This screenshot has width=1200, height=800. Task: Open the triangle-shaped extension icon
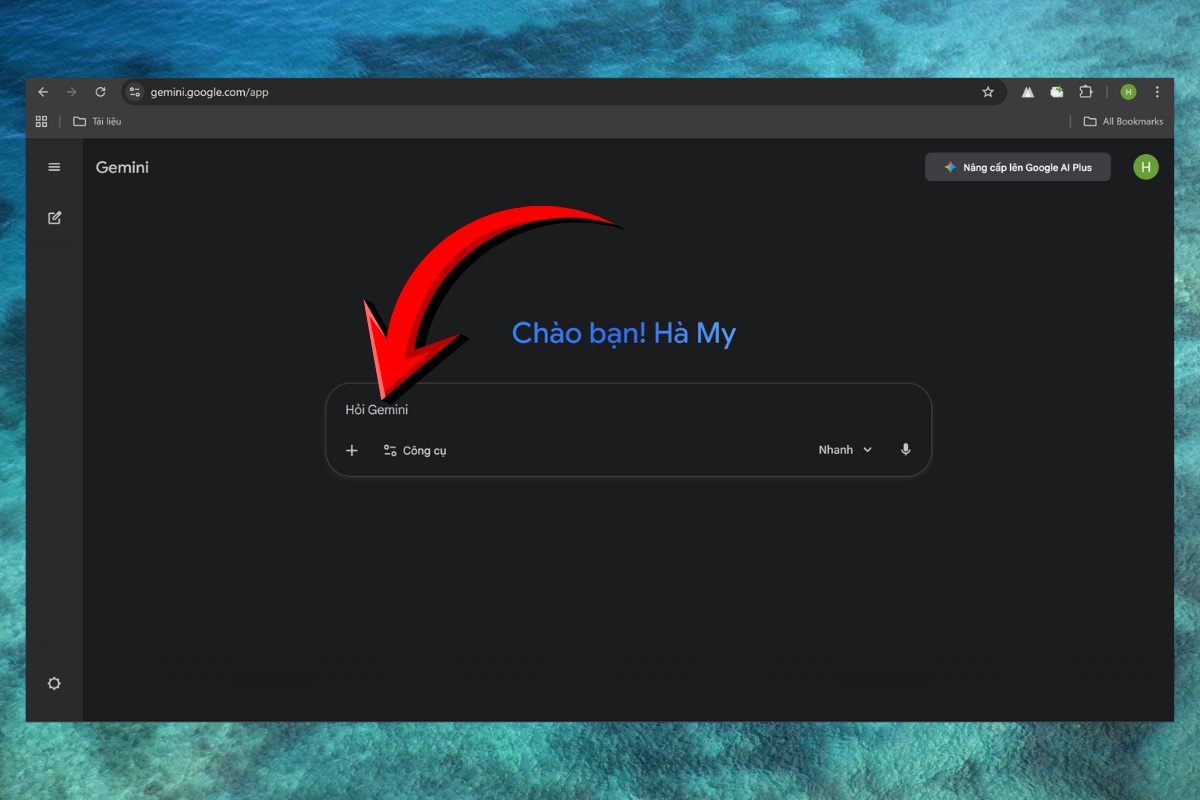pos(1027,92)
